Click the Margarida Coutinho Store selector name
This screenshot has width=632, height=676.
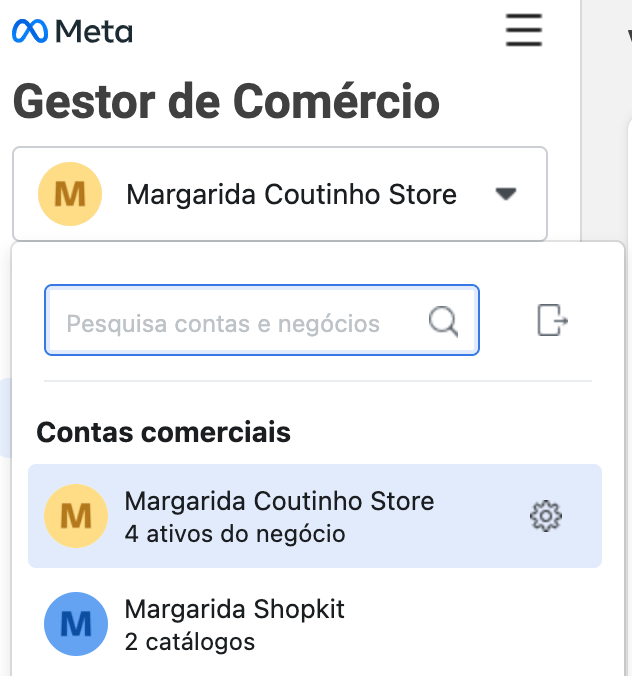pyautogui.click(x=291, y=194)
